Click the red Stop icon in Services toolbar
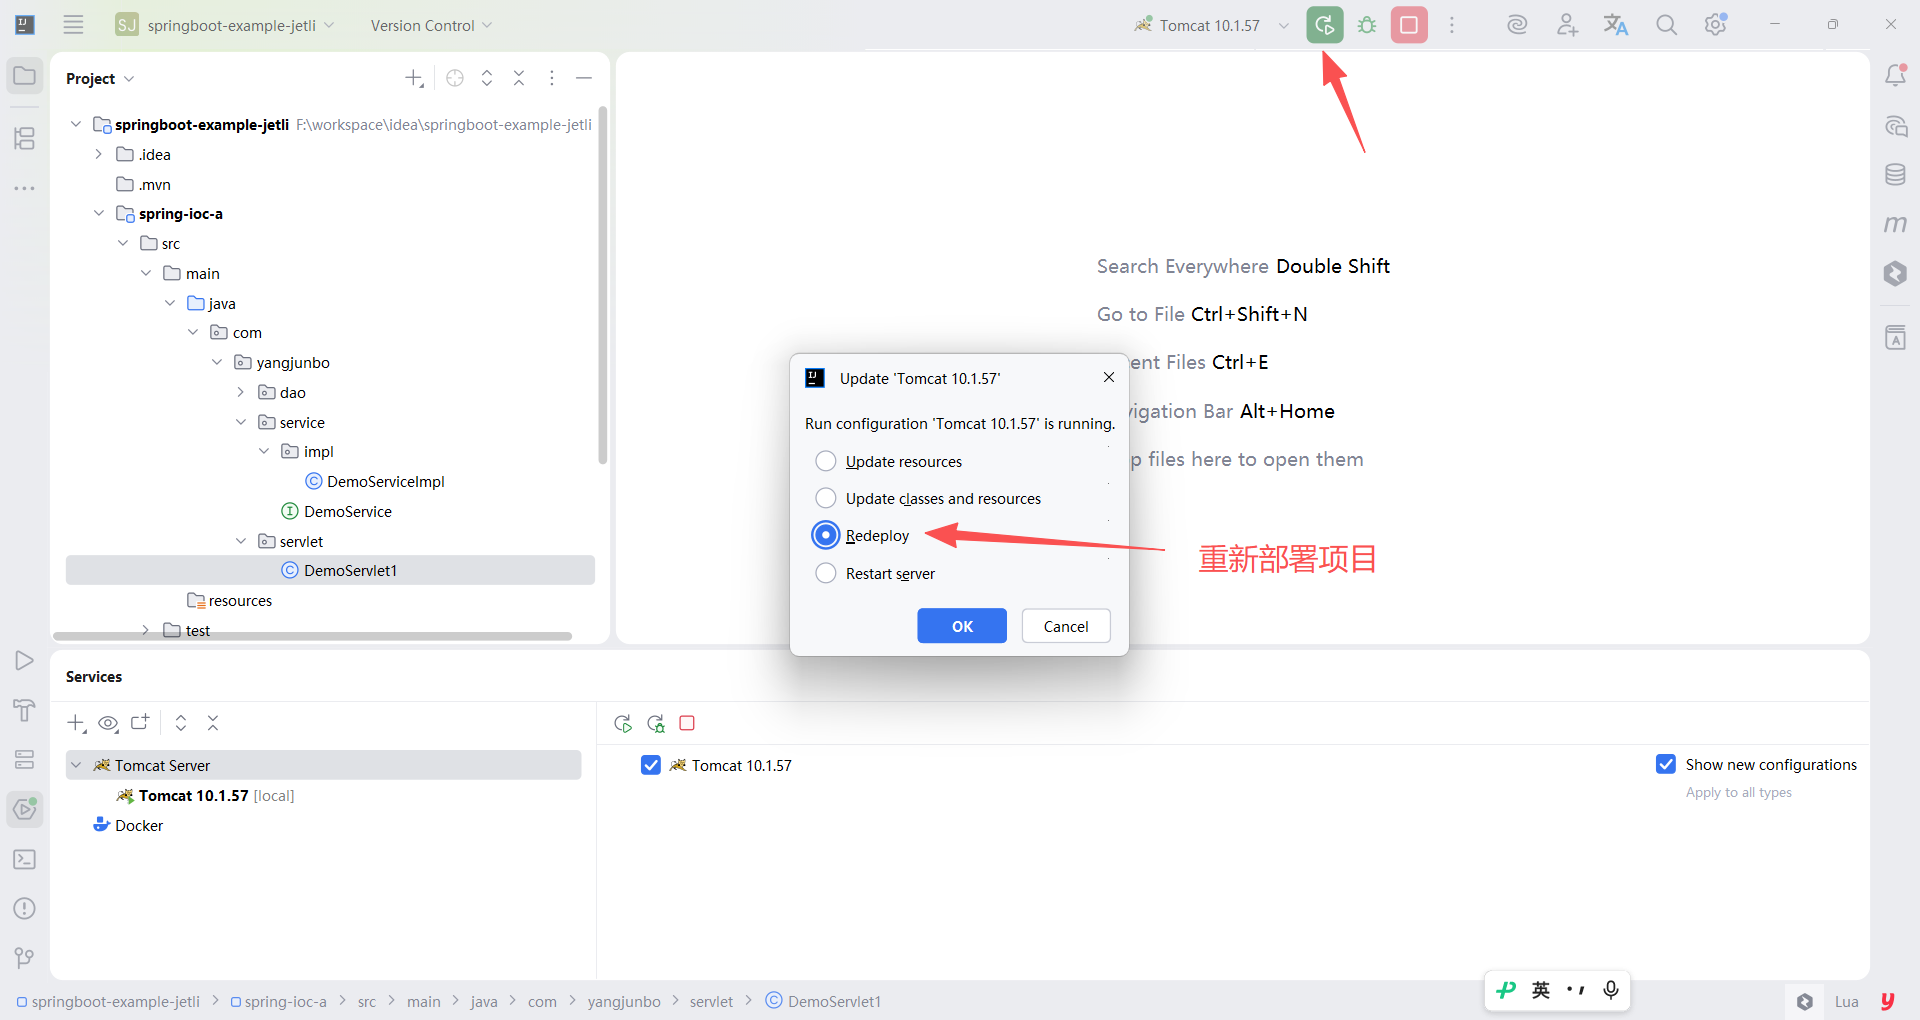The height and width of the screenshot is (1020, 1920). pos(687,723)
